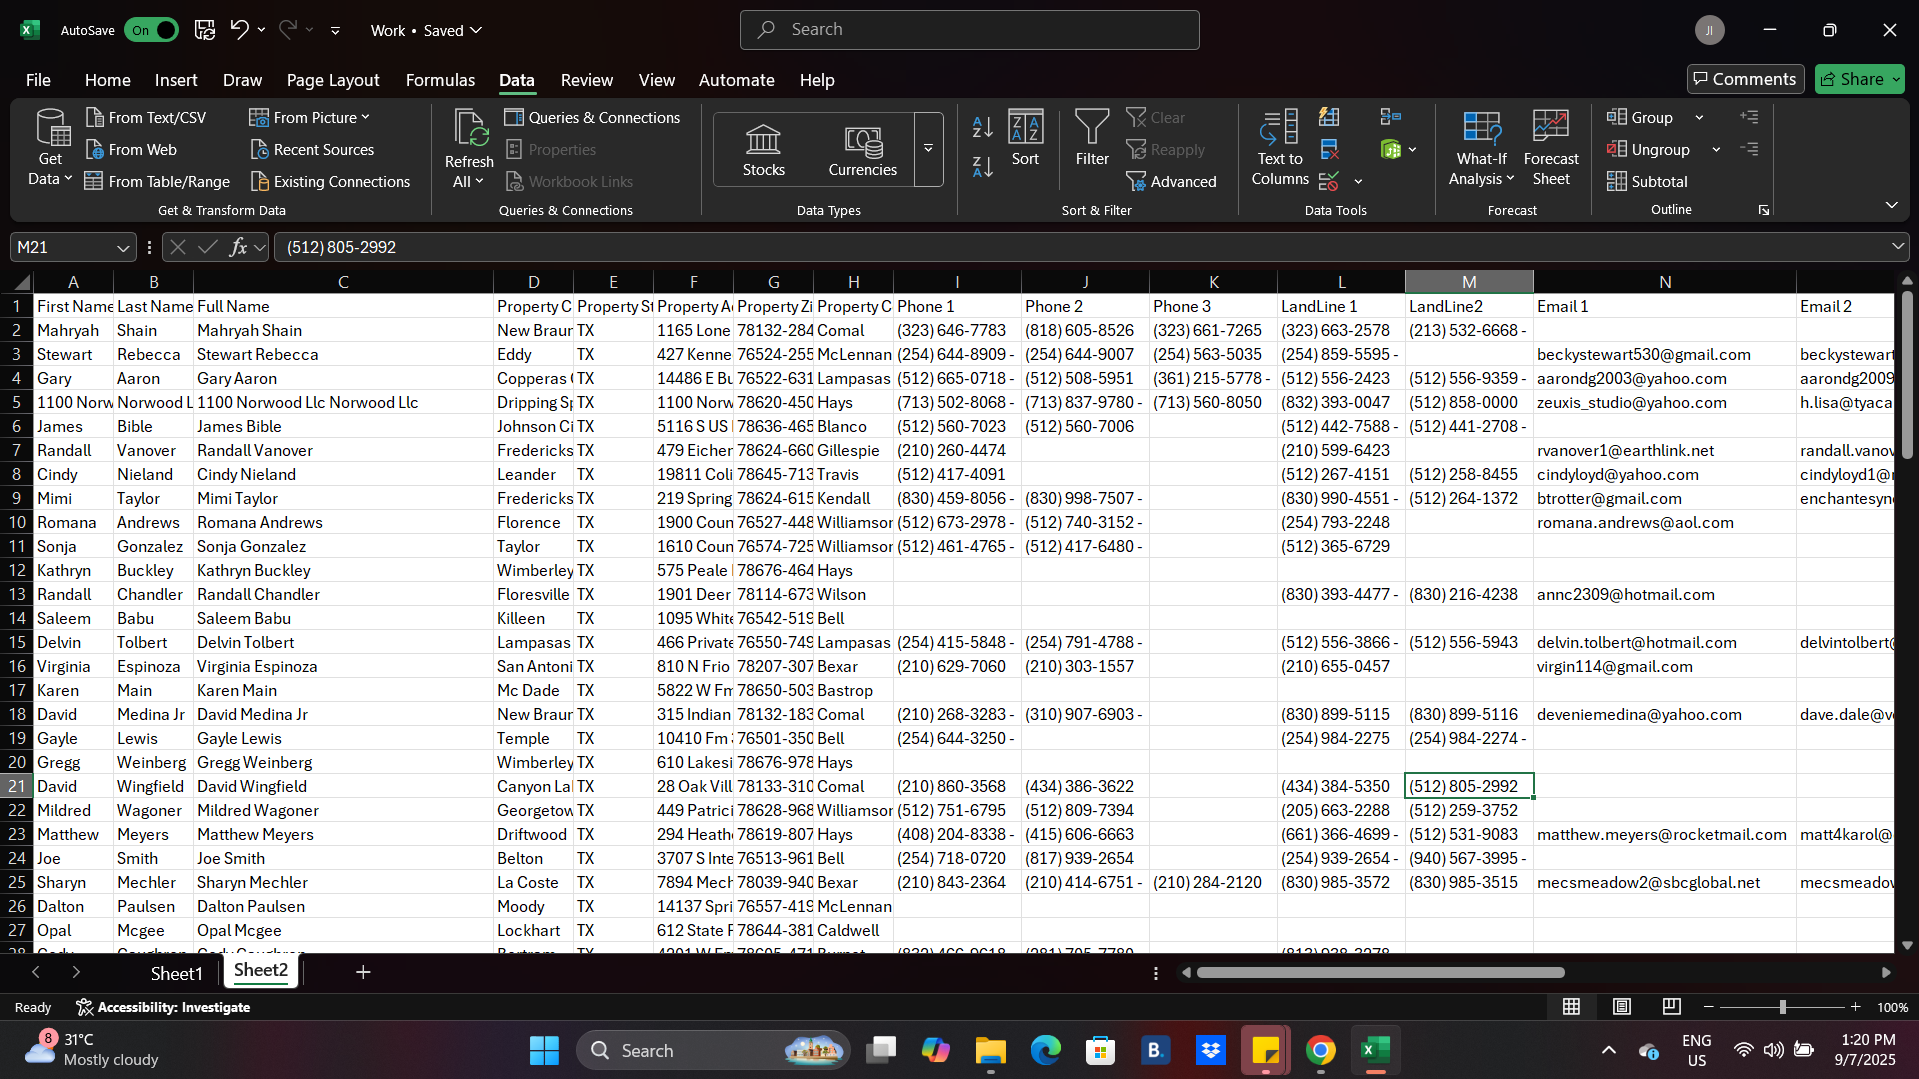Create a Forecast Sheet
Image resolution: width=1919 pixels, height=1079 pixels.
point(1551,148)
